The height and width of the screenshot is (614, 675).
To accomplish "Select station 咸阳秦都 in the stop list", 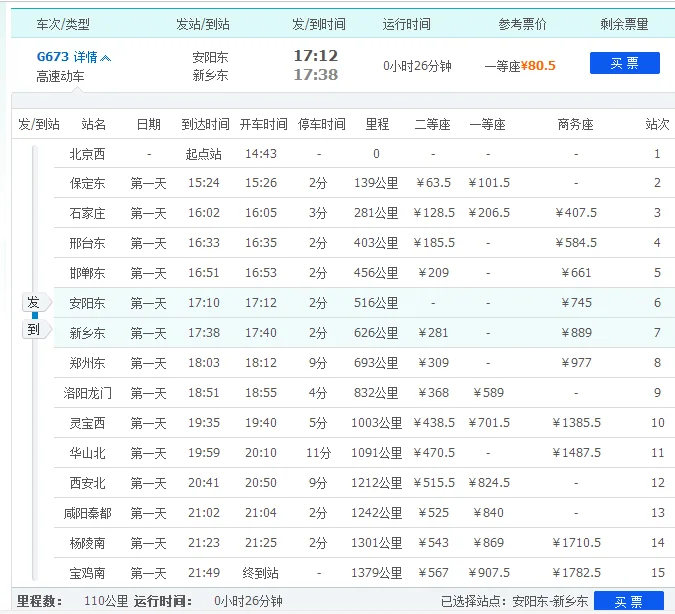I will click(87, 513).
